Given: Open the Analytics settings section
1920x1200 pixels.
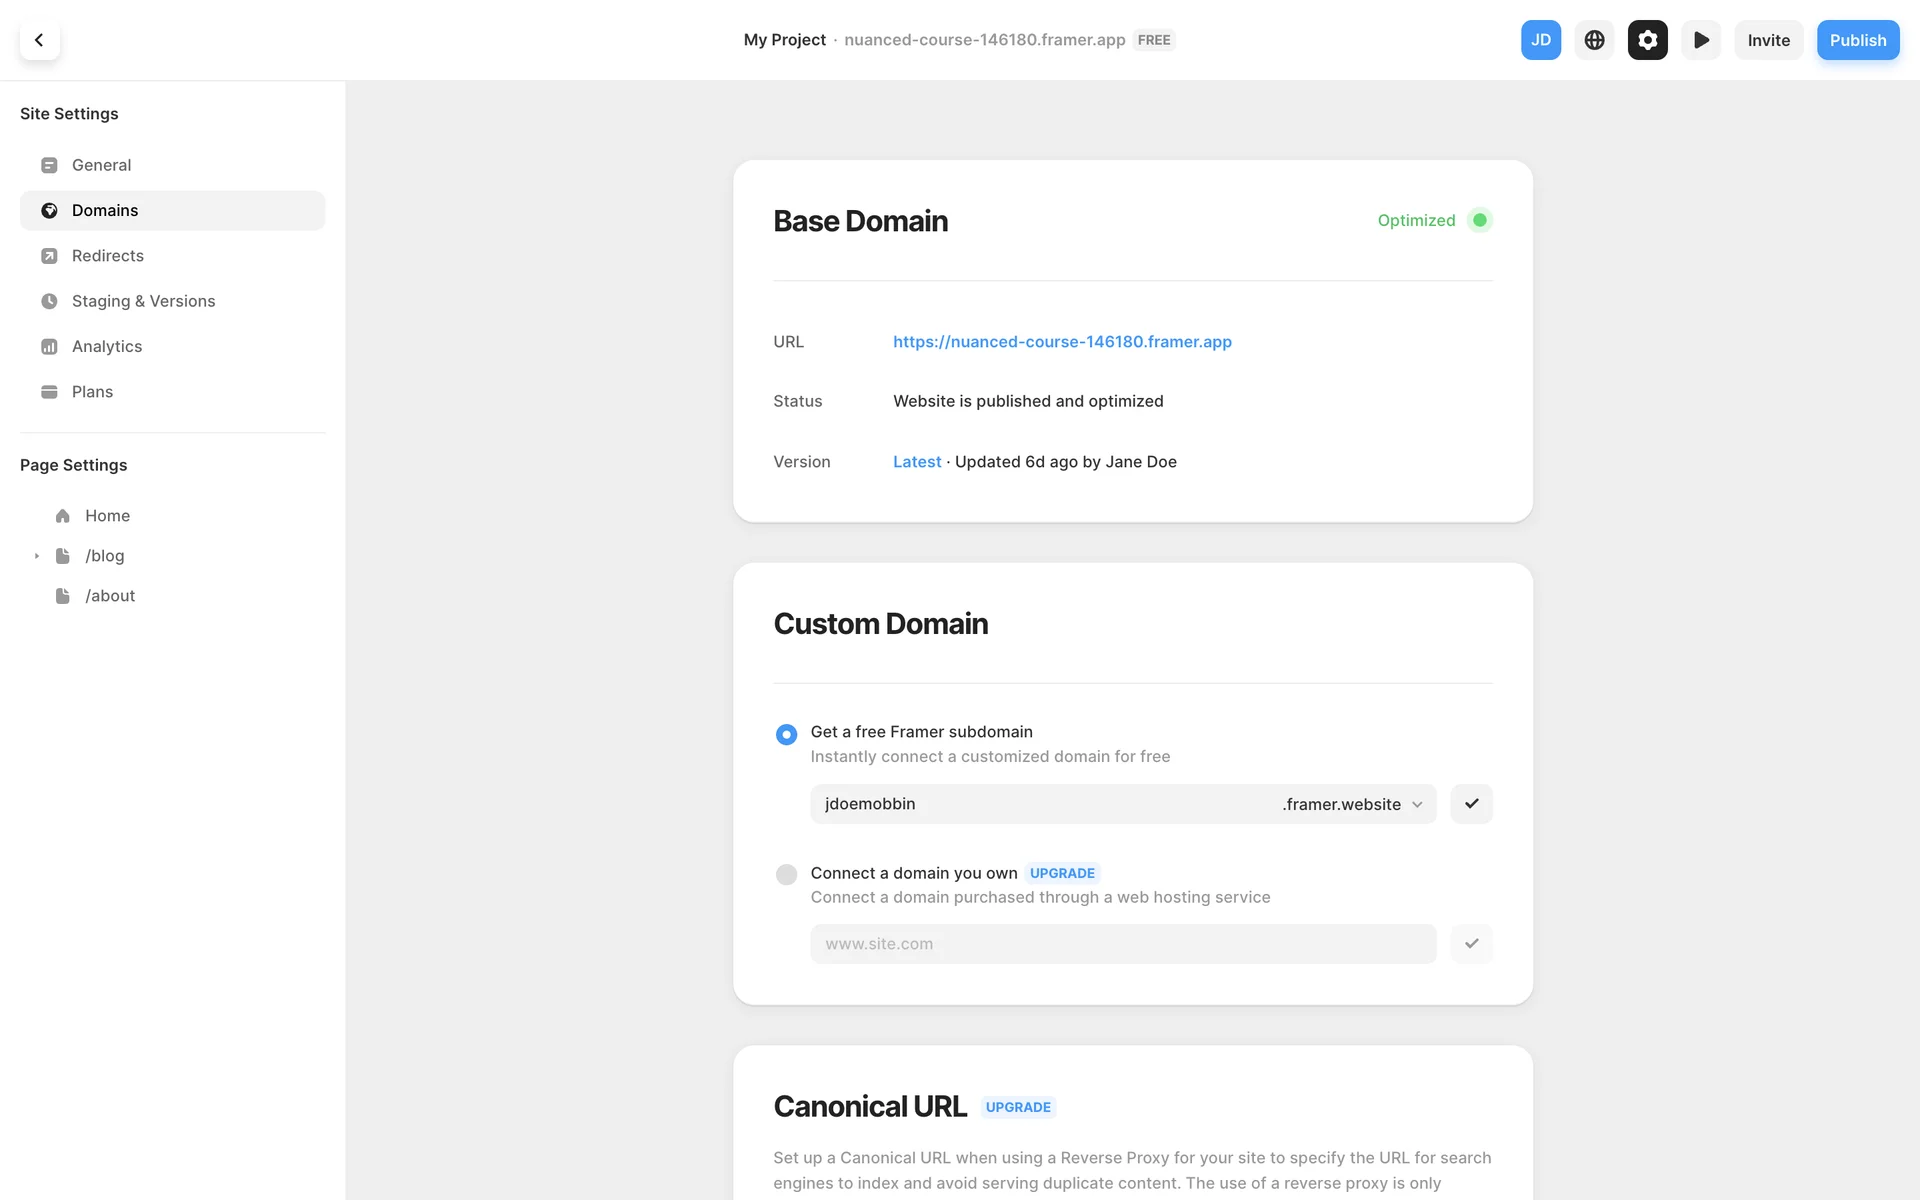Looking at the screenshot, I should point(106,347).
